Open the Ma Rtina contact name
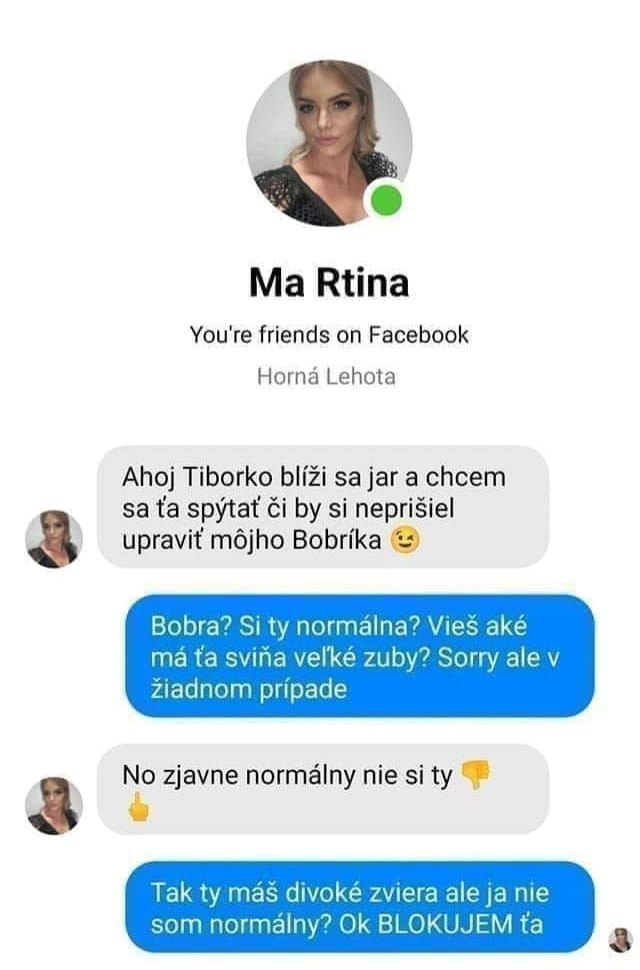 click(x=329, y=282)
